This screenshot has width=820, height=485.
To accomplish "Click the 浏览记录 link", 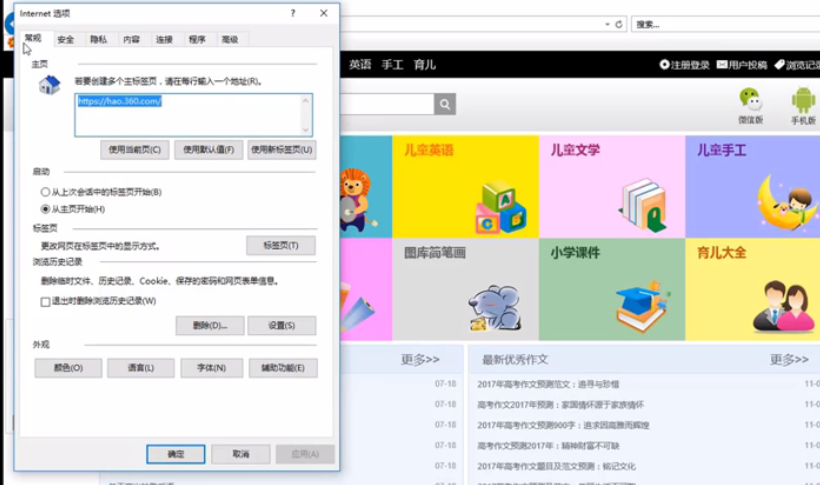I will [x=797, y=65].
